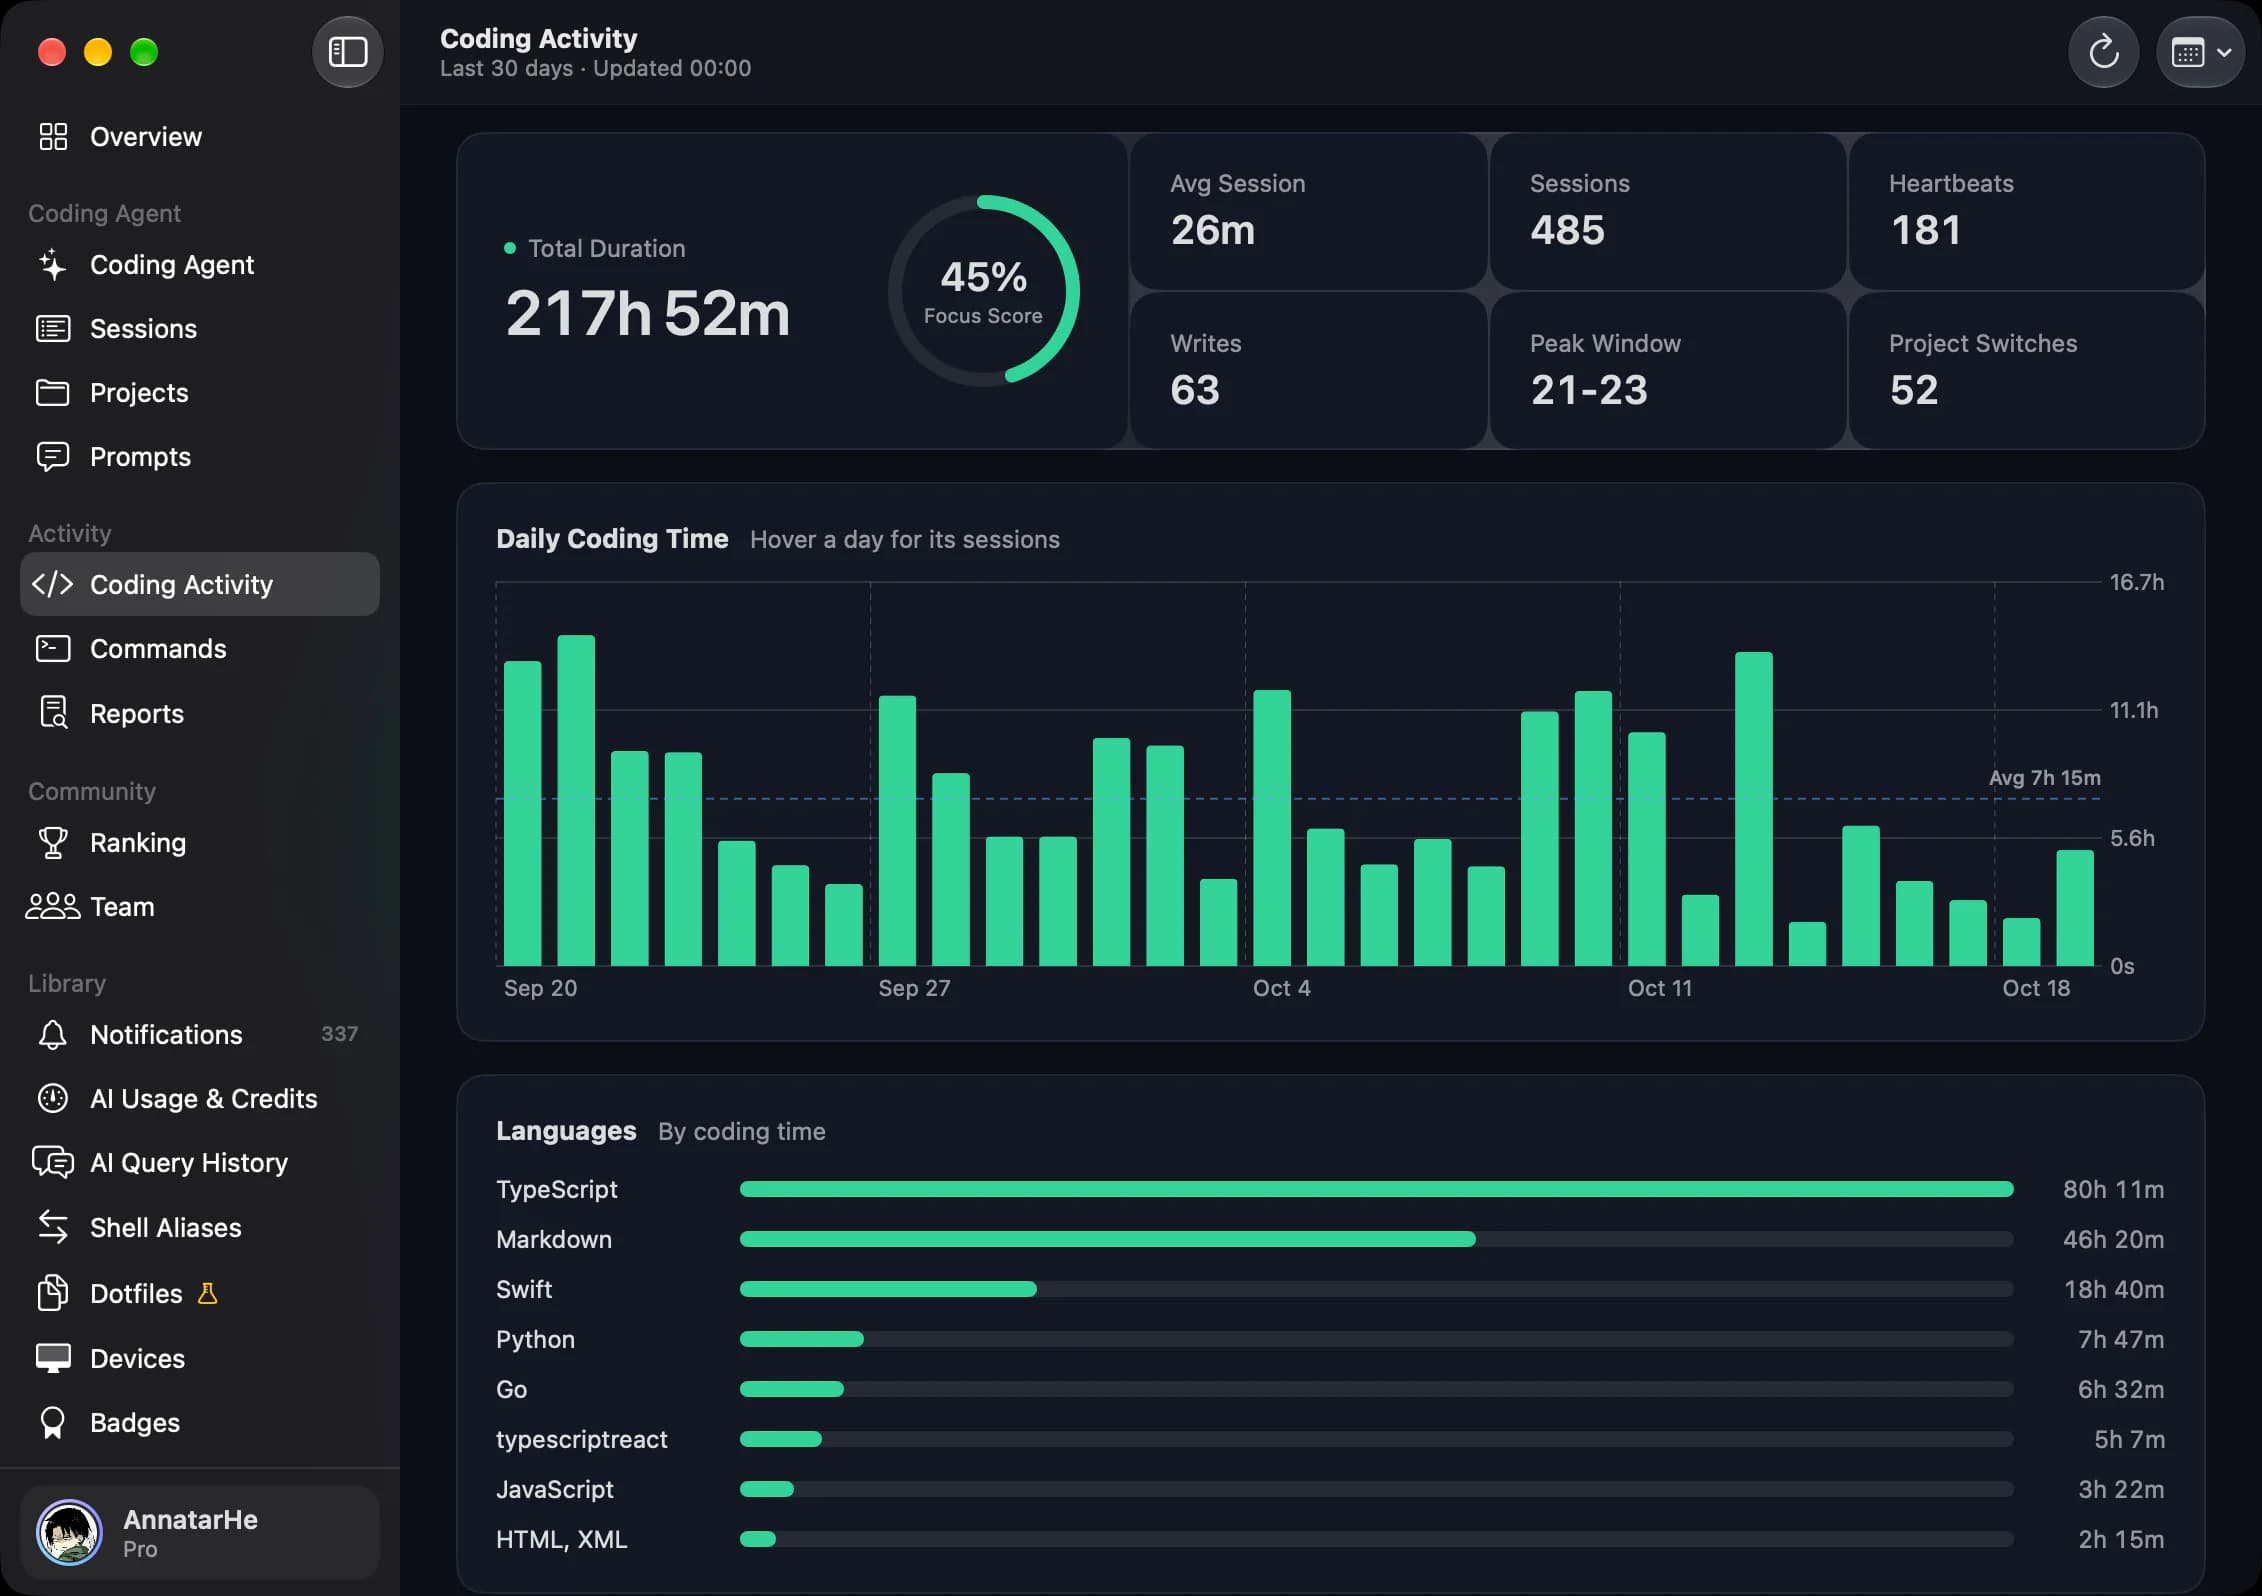The height and width of the screenshot is (1596, 2262).
Task: Click the Commands terminal icon
Action: pos(53,649)
